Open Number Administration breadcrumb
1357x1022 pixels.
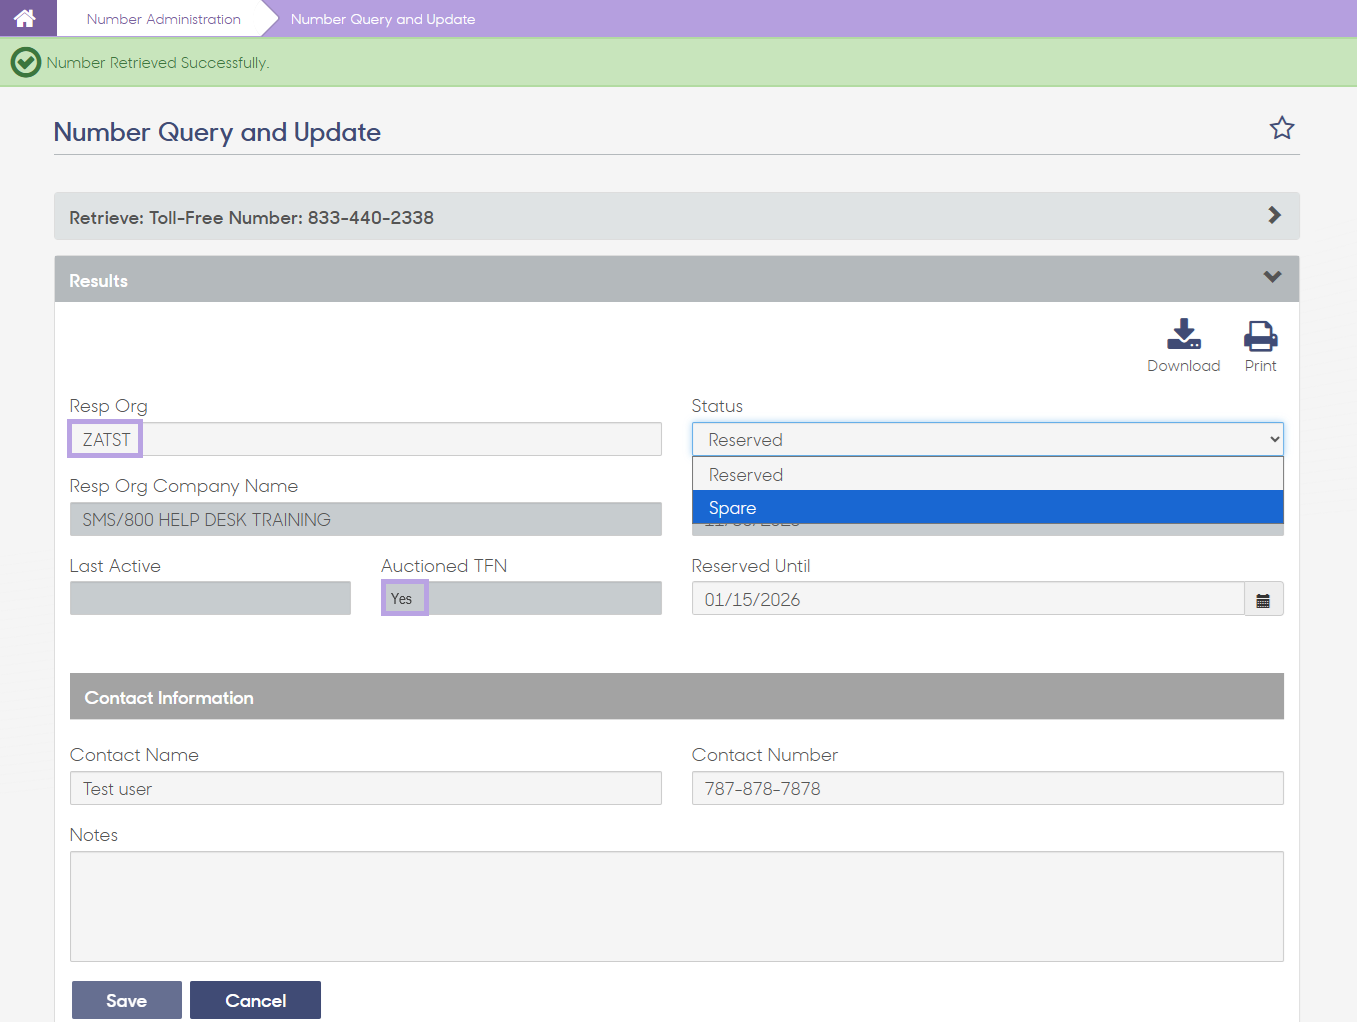tap(163, 19)
